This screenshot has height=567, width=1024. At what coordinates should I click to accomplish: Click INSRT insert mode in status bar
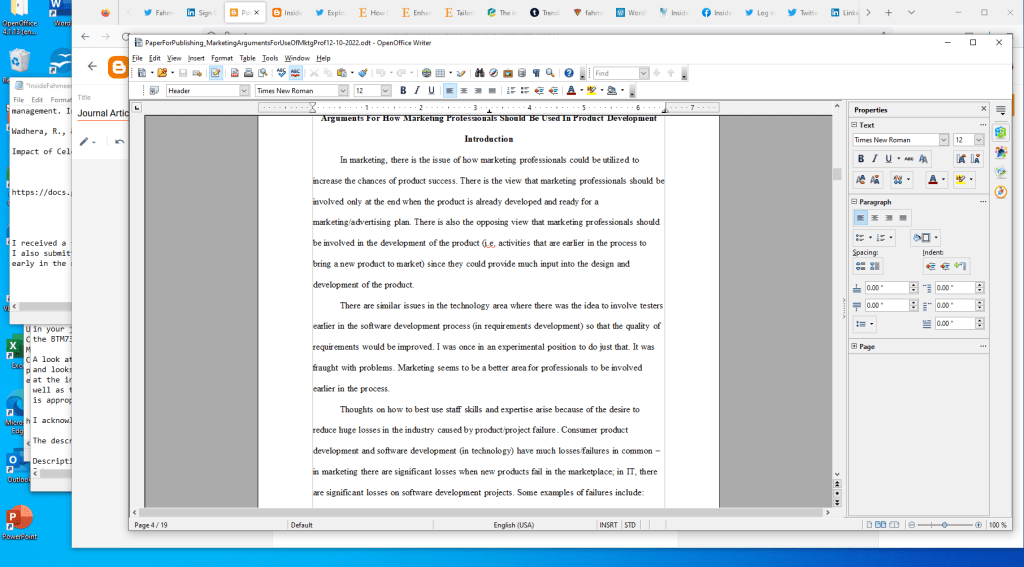[608, 525]
